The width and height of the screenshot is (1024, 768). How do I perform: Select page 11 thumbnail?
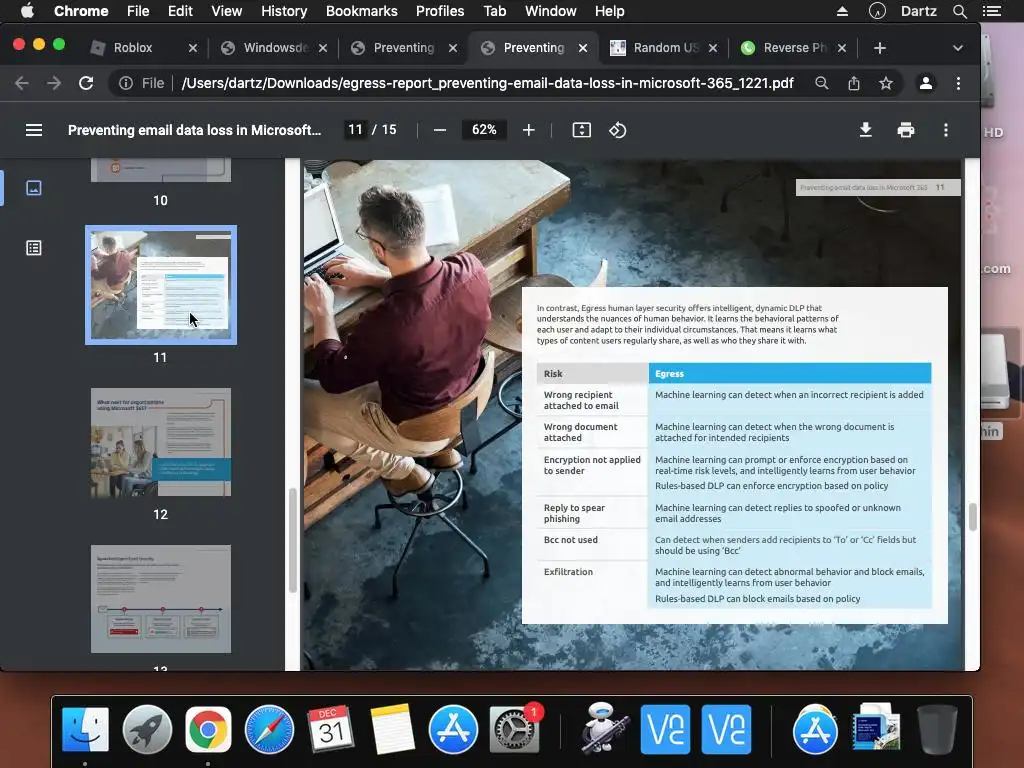tap(161, 285)
